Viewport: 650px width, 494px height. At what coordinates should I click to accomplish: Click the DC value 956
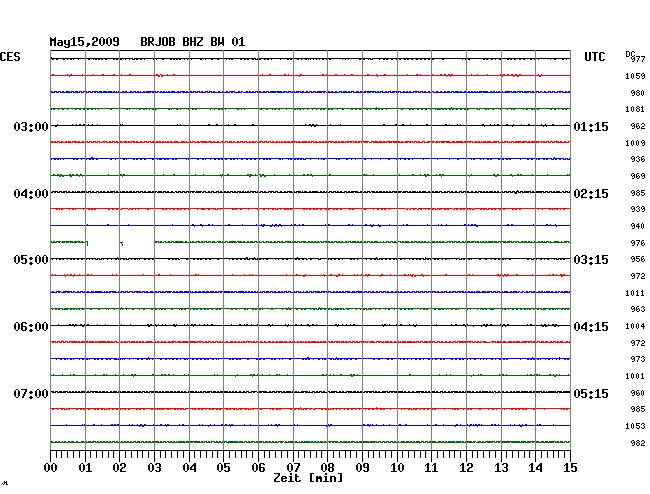coord(638,259)
